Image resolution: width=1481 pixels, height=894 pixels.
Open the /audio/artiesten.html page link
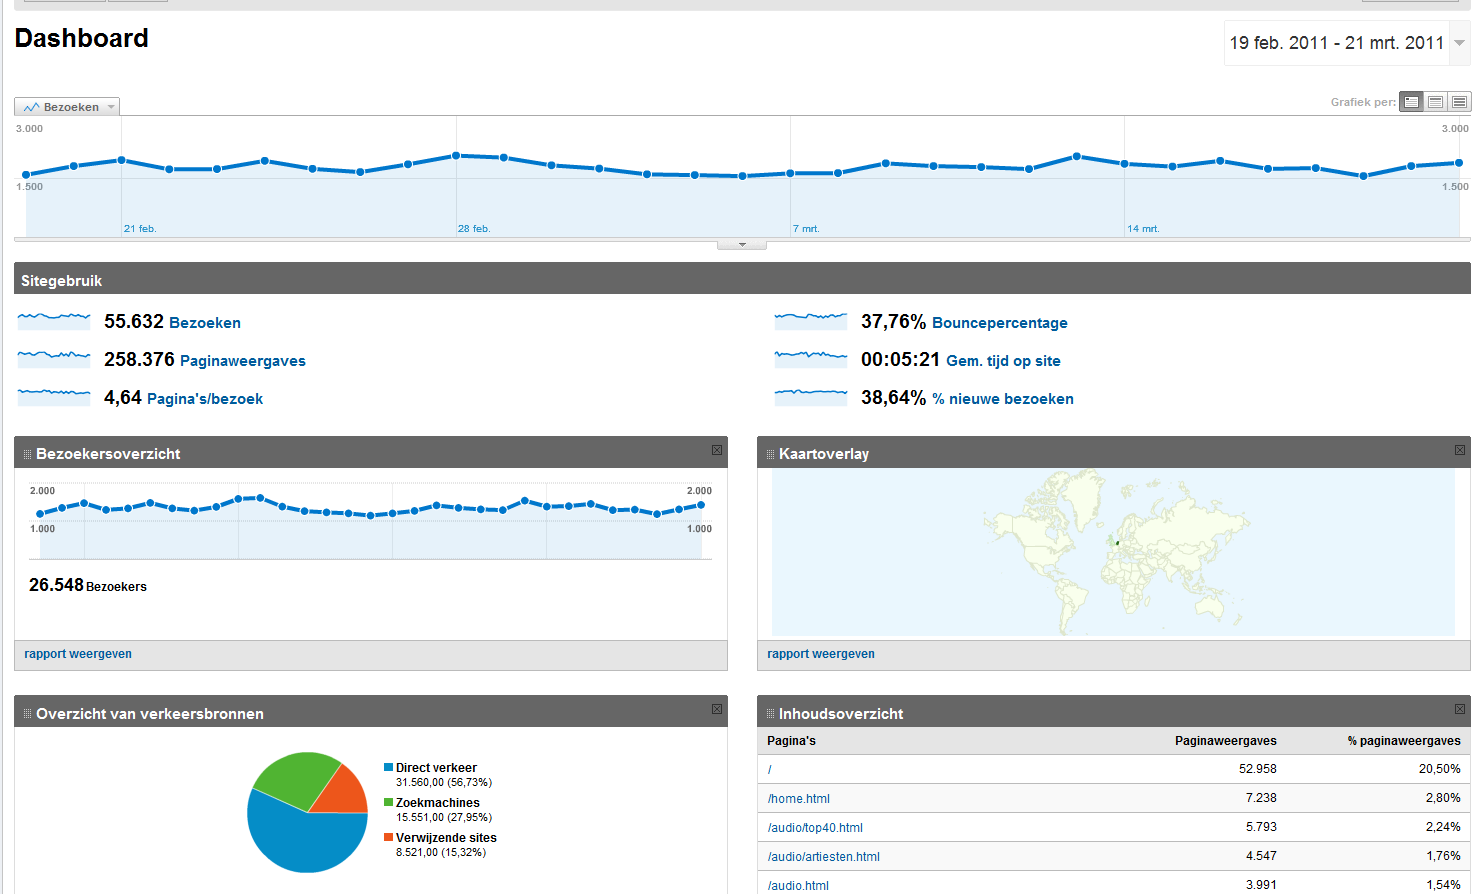coord(824,857)
